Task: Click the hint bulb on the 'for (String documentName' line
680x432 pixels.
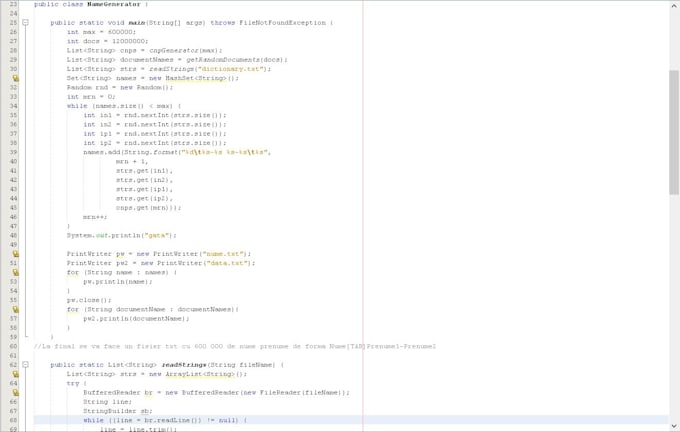Action: click(x=16, y=310)
